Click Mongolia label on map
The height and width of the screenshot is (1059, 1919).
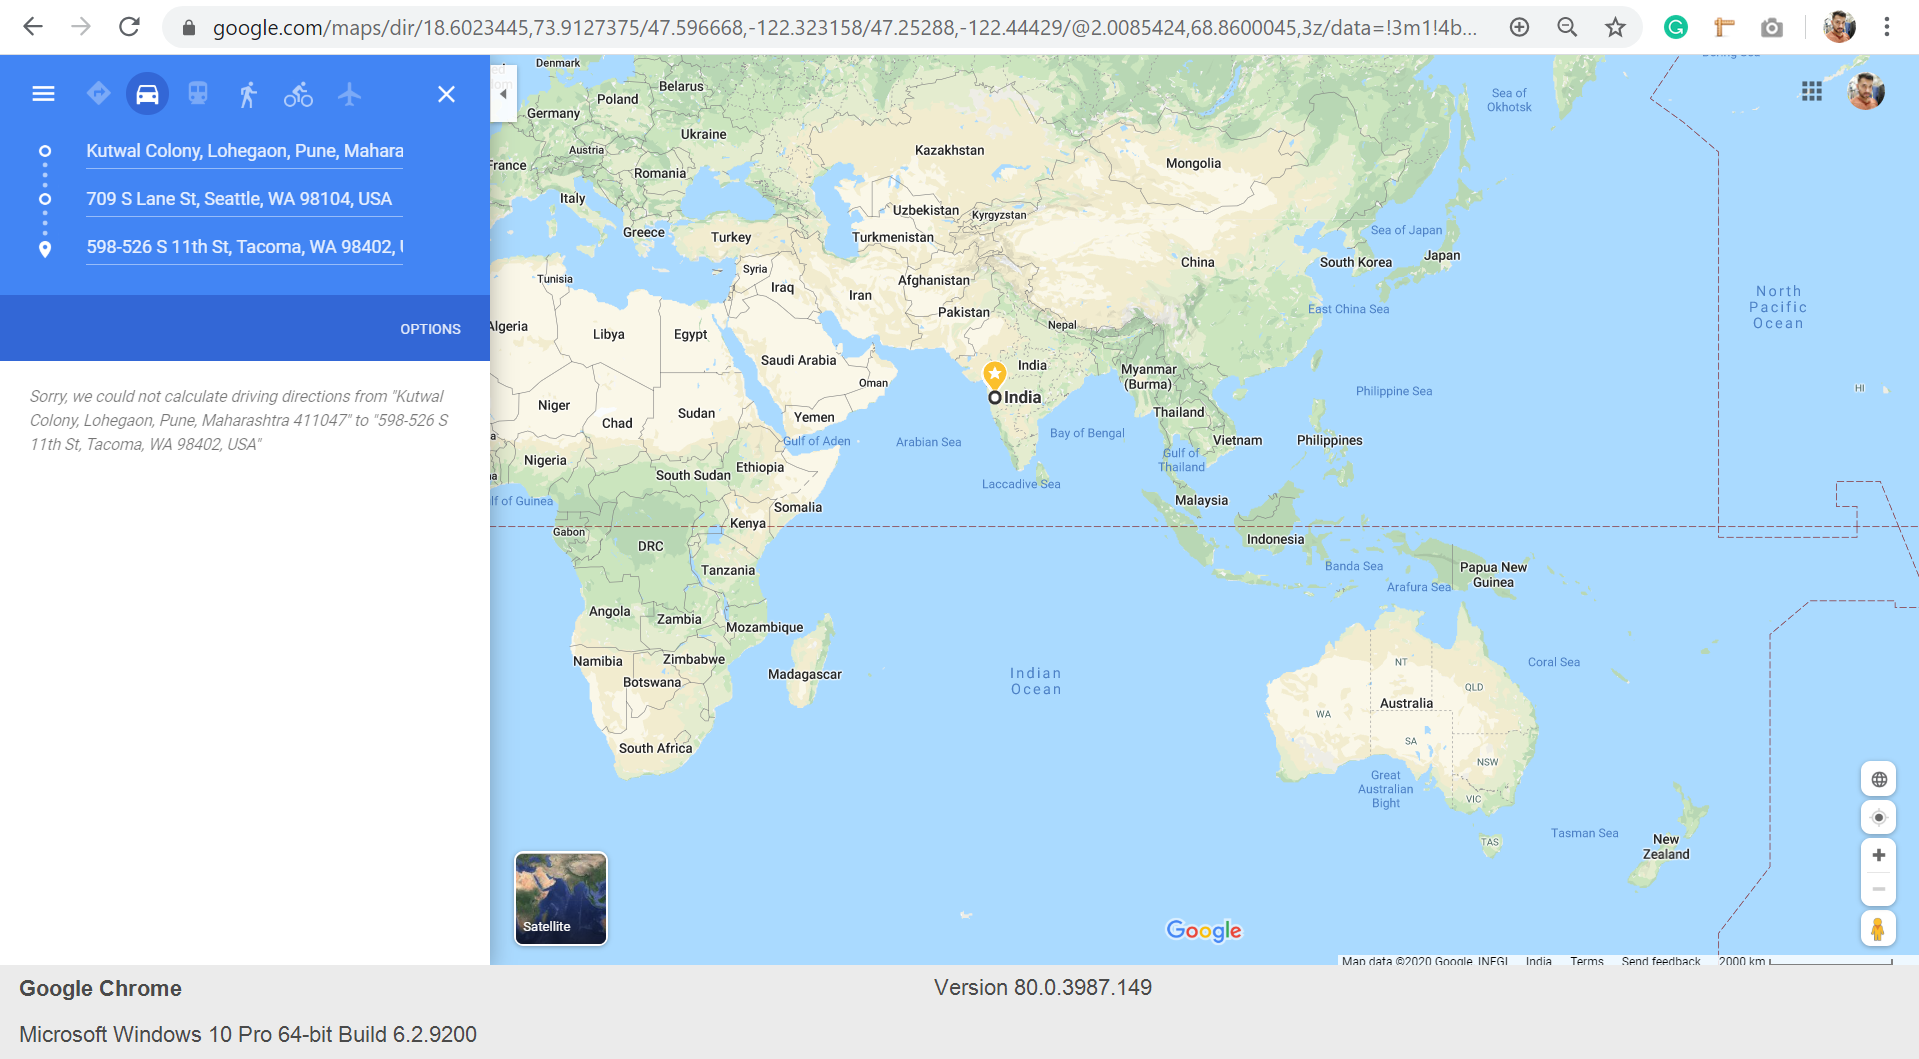pyautogui.click(x=1193, y=163)
